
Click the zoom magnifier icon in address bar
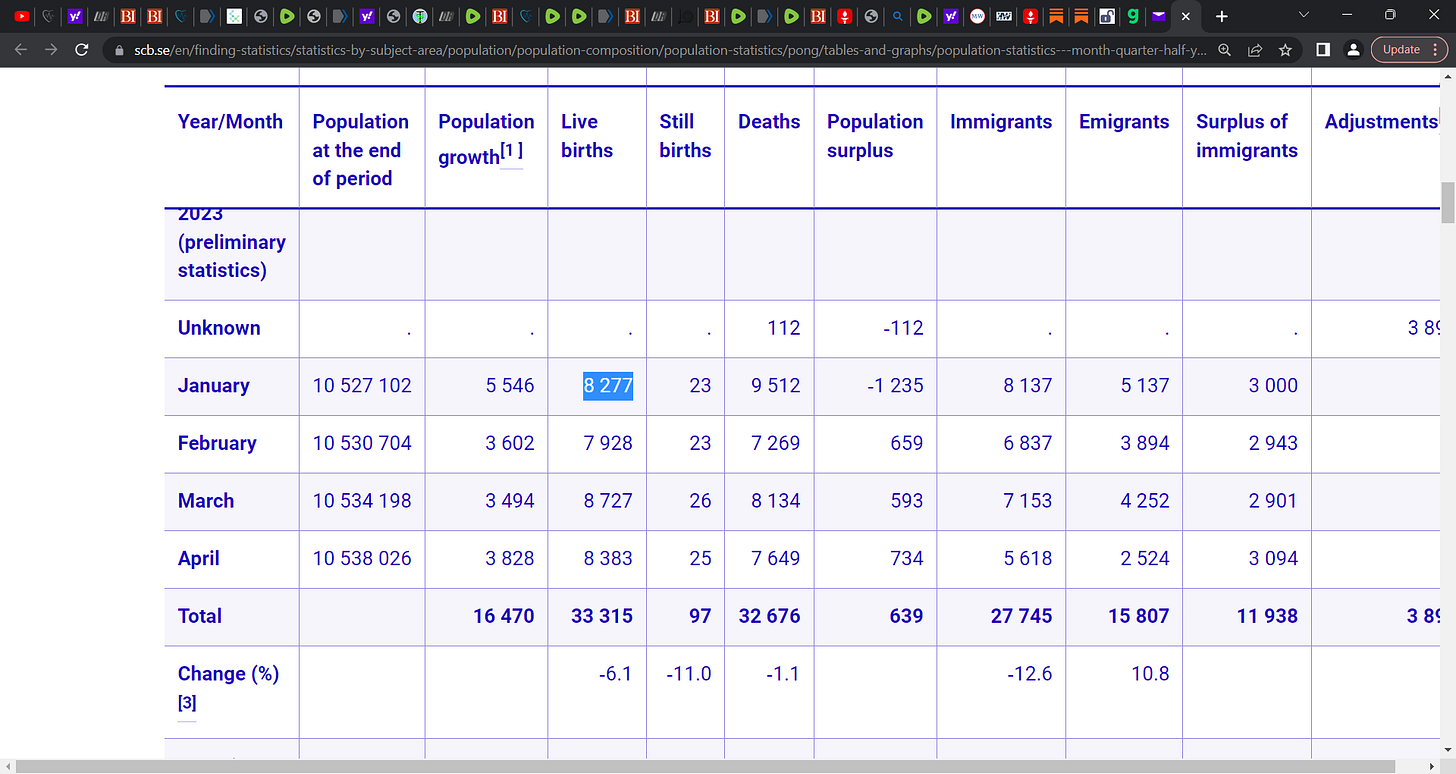click(x=1224, y=49)
